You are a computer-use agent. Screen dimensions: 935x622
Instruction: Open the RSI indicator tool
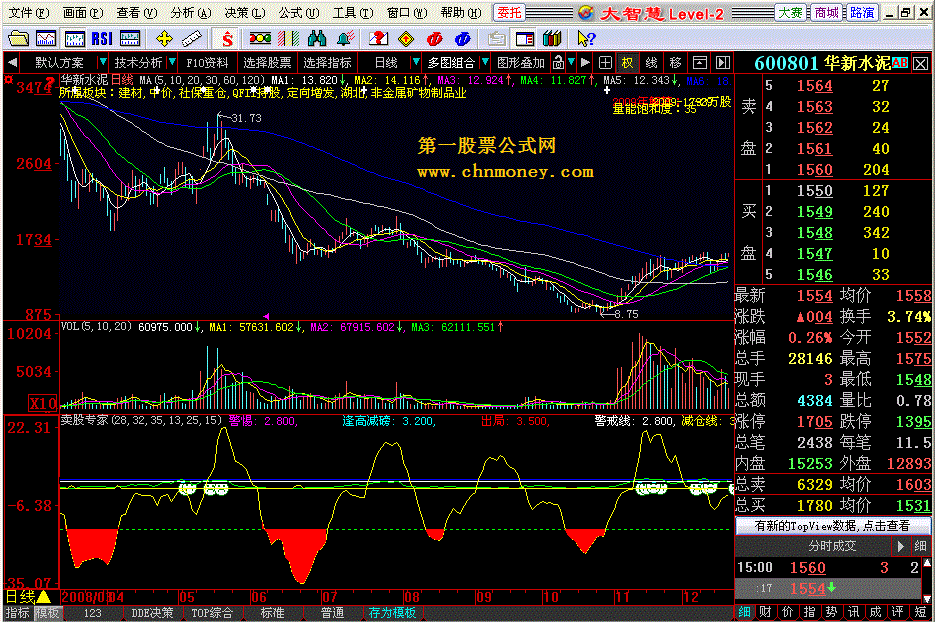click(102, 39)
